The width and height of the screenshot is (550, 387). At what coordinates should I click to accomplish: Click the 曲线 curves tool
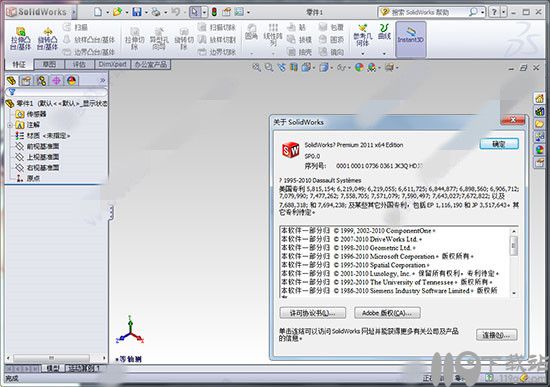click(384, 32)
